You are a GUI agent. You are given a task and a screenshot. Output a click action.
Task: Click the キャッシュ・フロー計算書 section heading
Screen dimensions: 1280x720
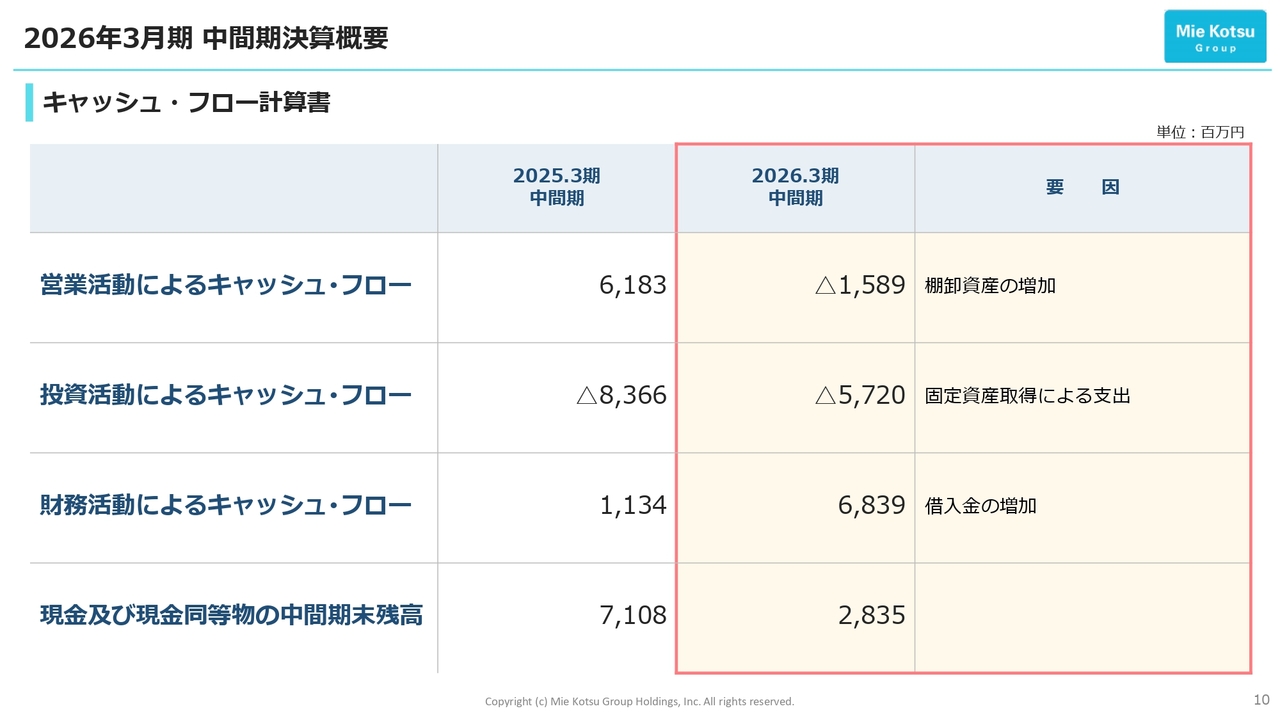[x=186, y=102]
